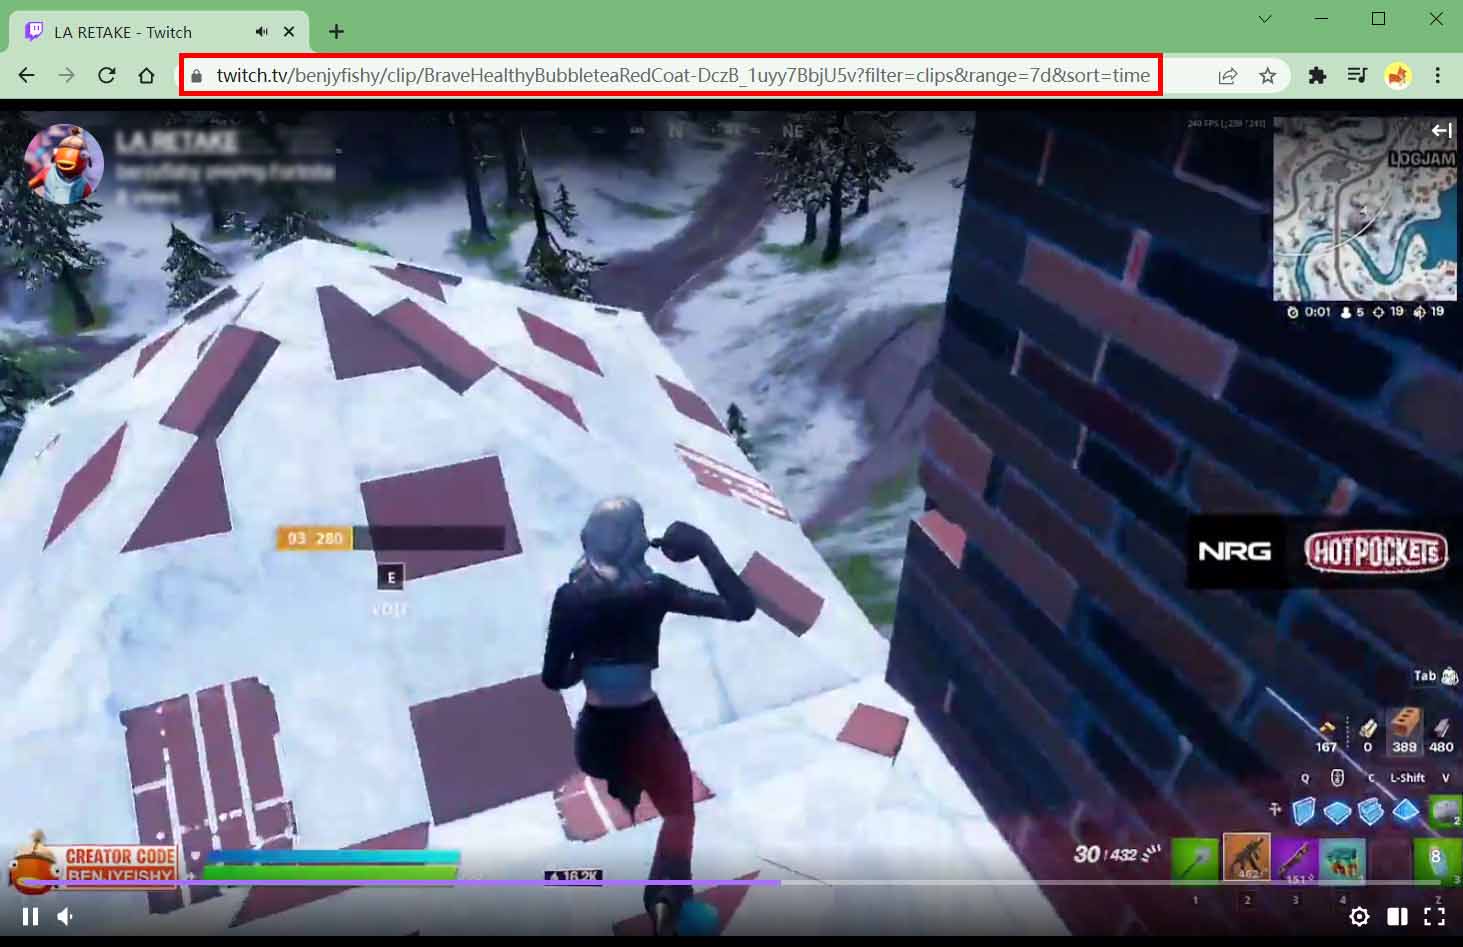View site info via the padlock icon

pos(196,76)
